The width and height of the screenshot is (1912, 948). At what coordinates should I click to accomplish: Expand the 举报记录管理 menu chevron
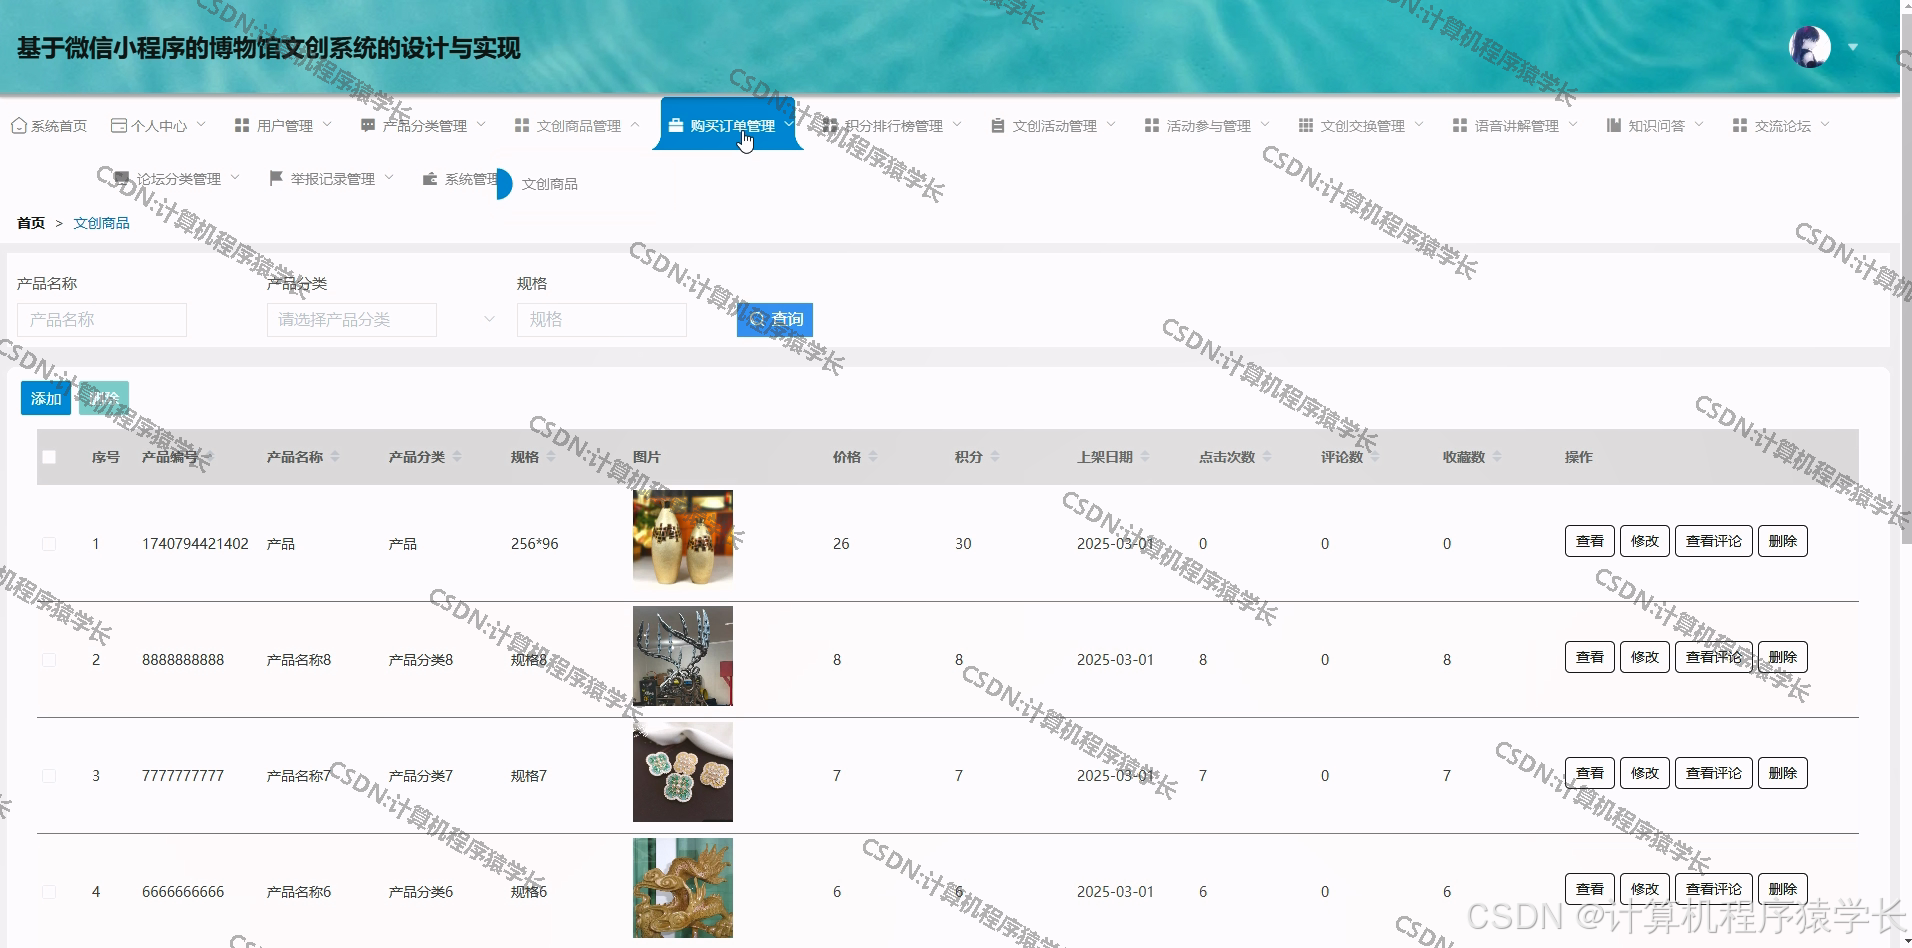click(389, 178)
